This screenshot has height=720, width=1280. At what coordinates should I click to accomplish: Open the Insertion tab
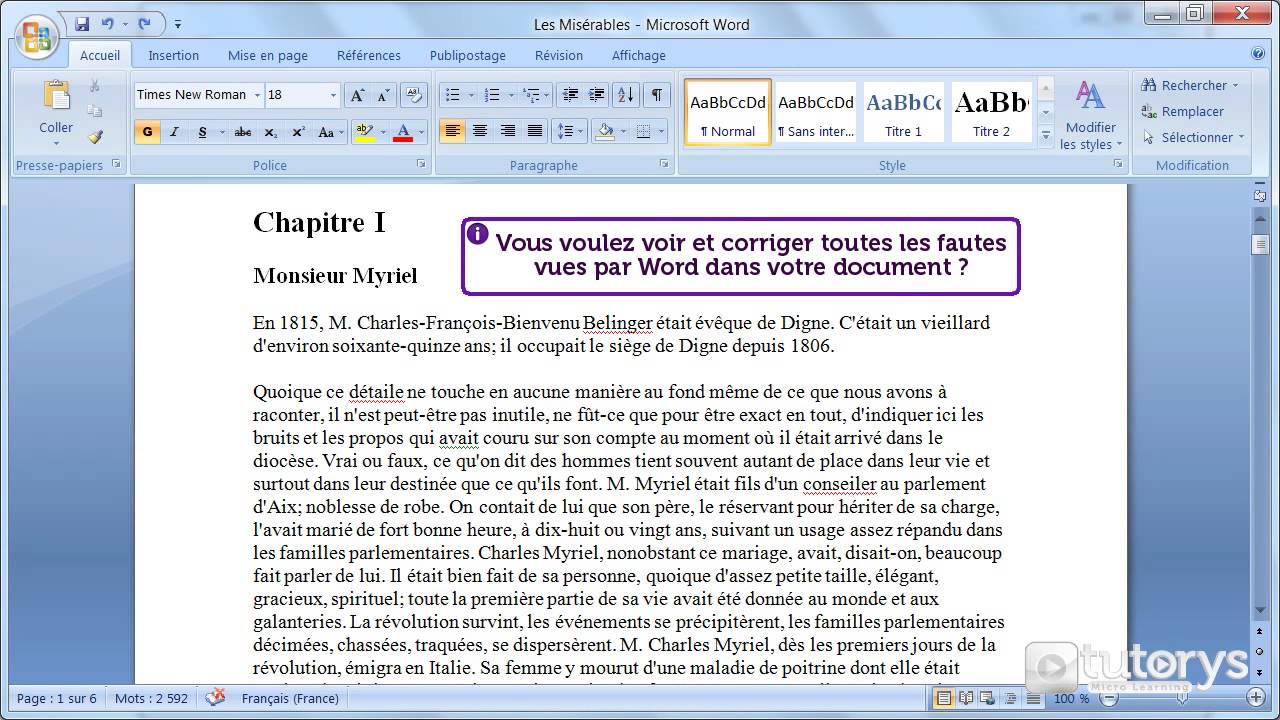point(174,55)
